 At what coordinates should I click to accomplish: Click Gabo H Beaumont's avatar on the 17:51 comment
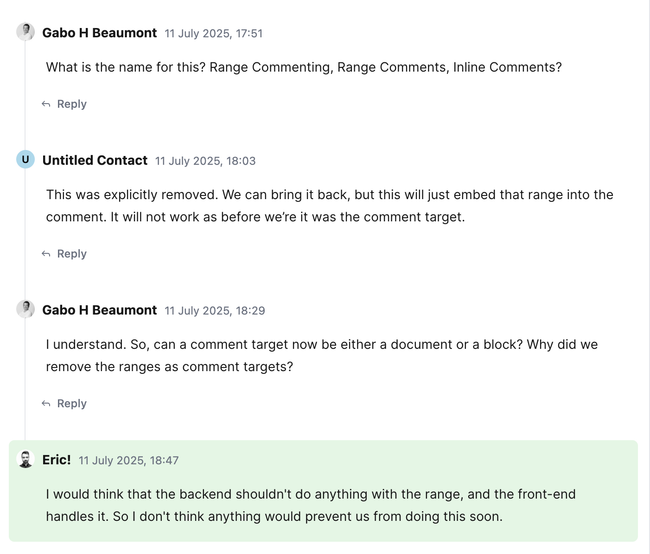point(25,32)
